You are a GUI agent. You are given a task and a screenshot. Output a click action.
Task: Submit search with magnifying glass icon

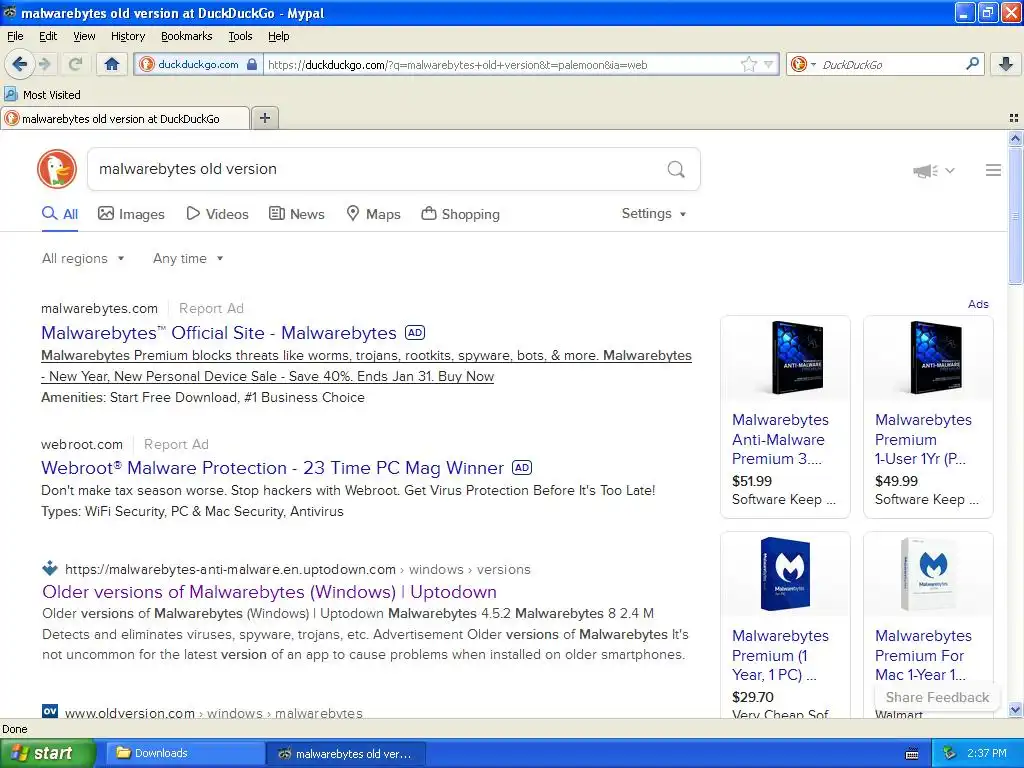click(x=676, y=169)
